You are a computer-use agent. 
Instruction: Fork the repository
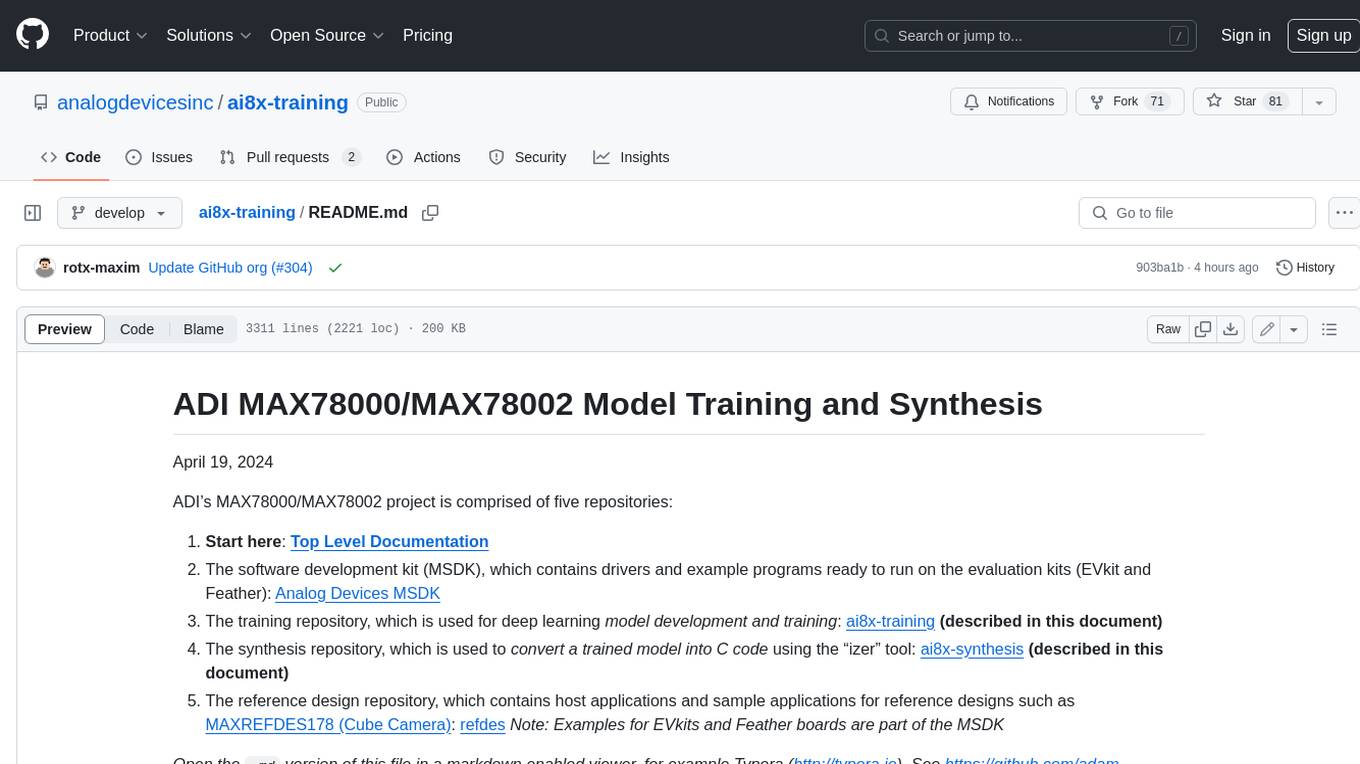[1129, 102]
